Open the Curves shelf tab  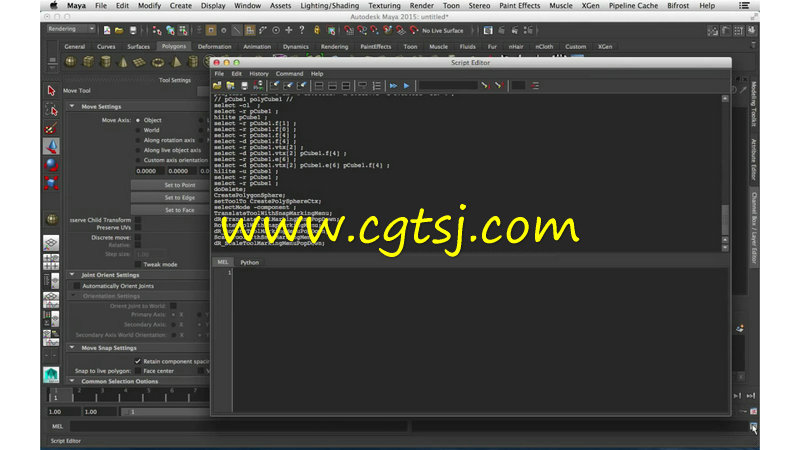pyautogui.click(x=106, y=46)
